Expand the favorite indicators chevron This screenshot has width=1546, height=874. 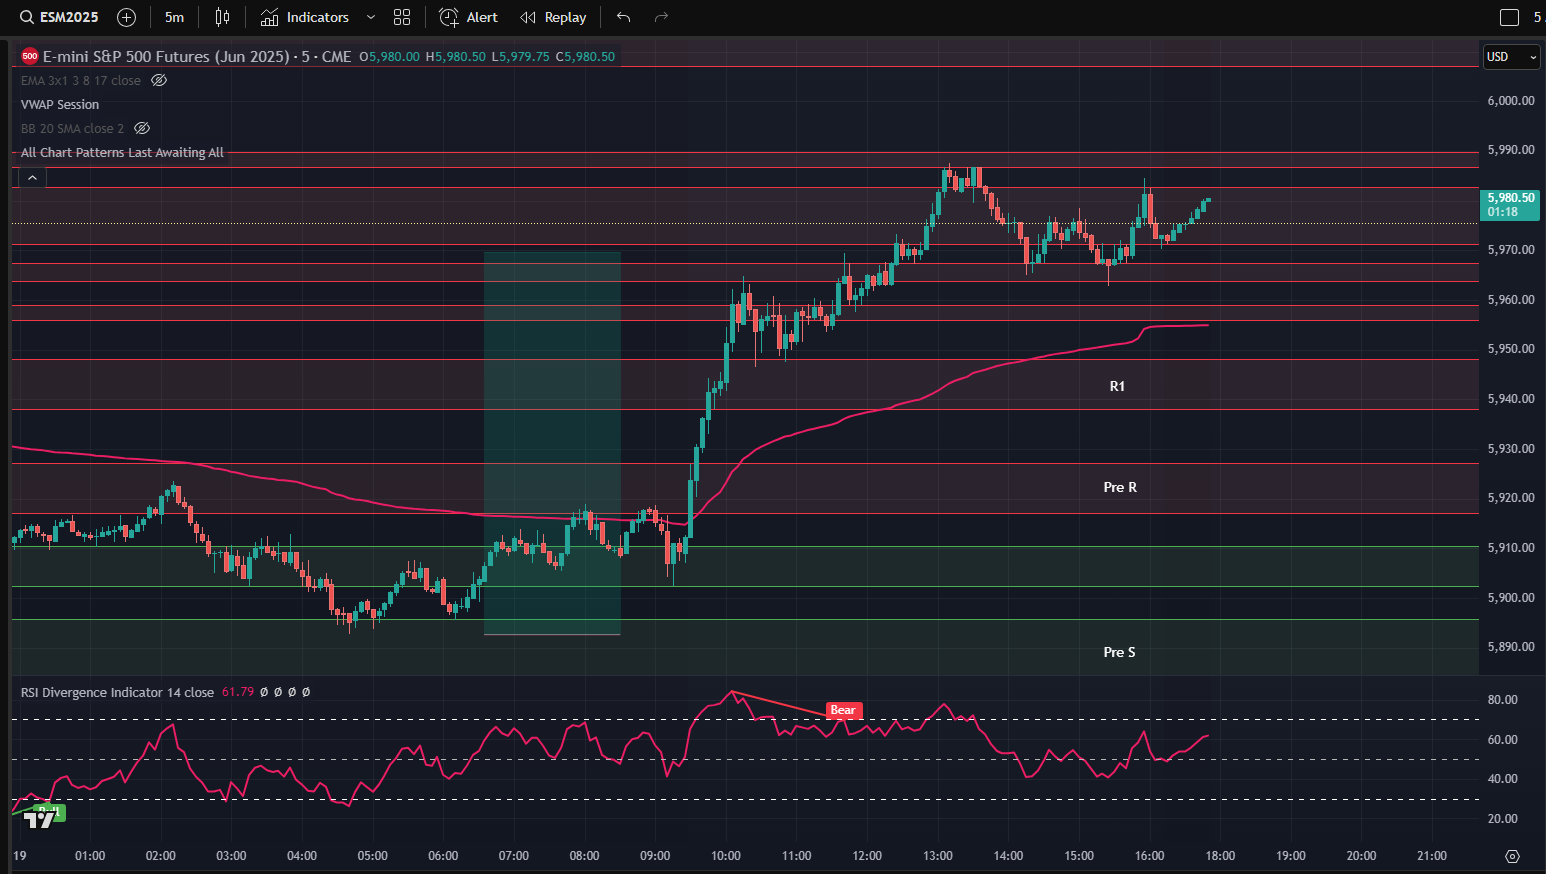[x=371, y=17]
